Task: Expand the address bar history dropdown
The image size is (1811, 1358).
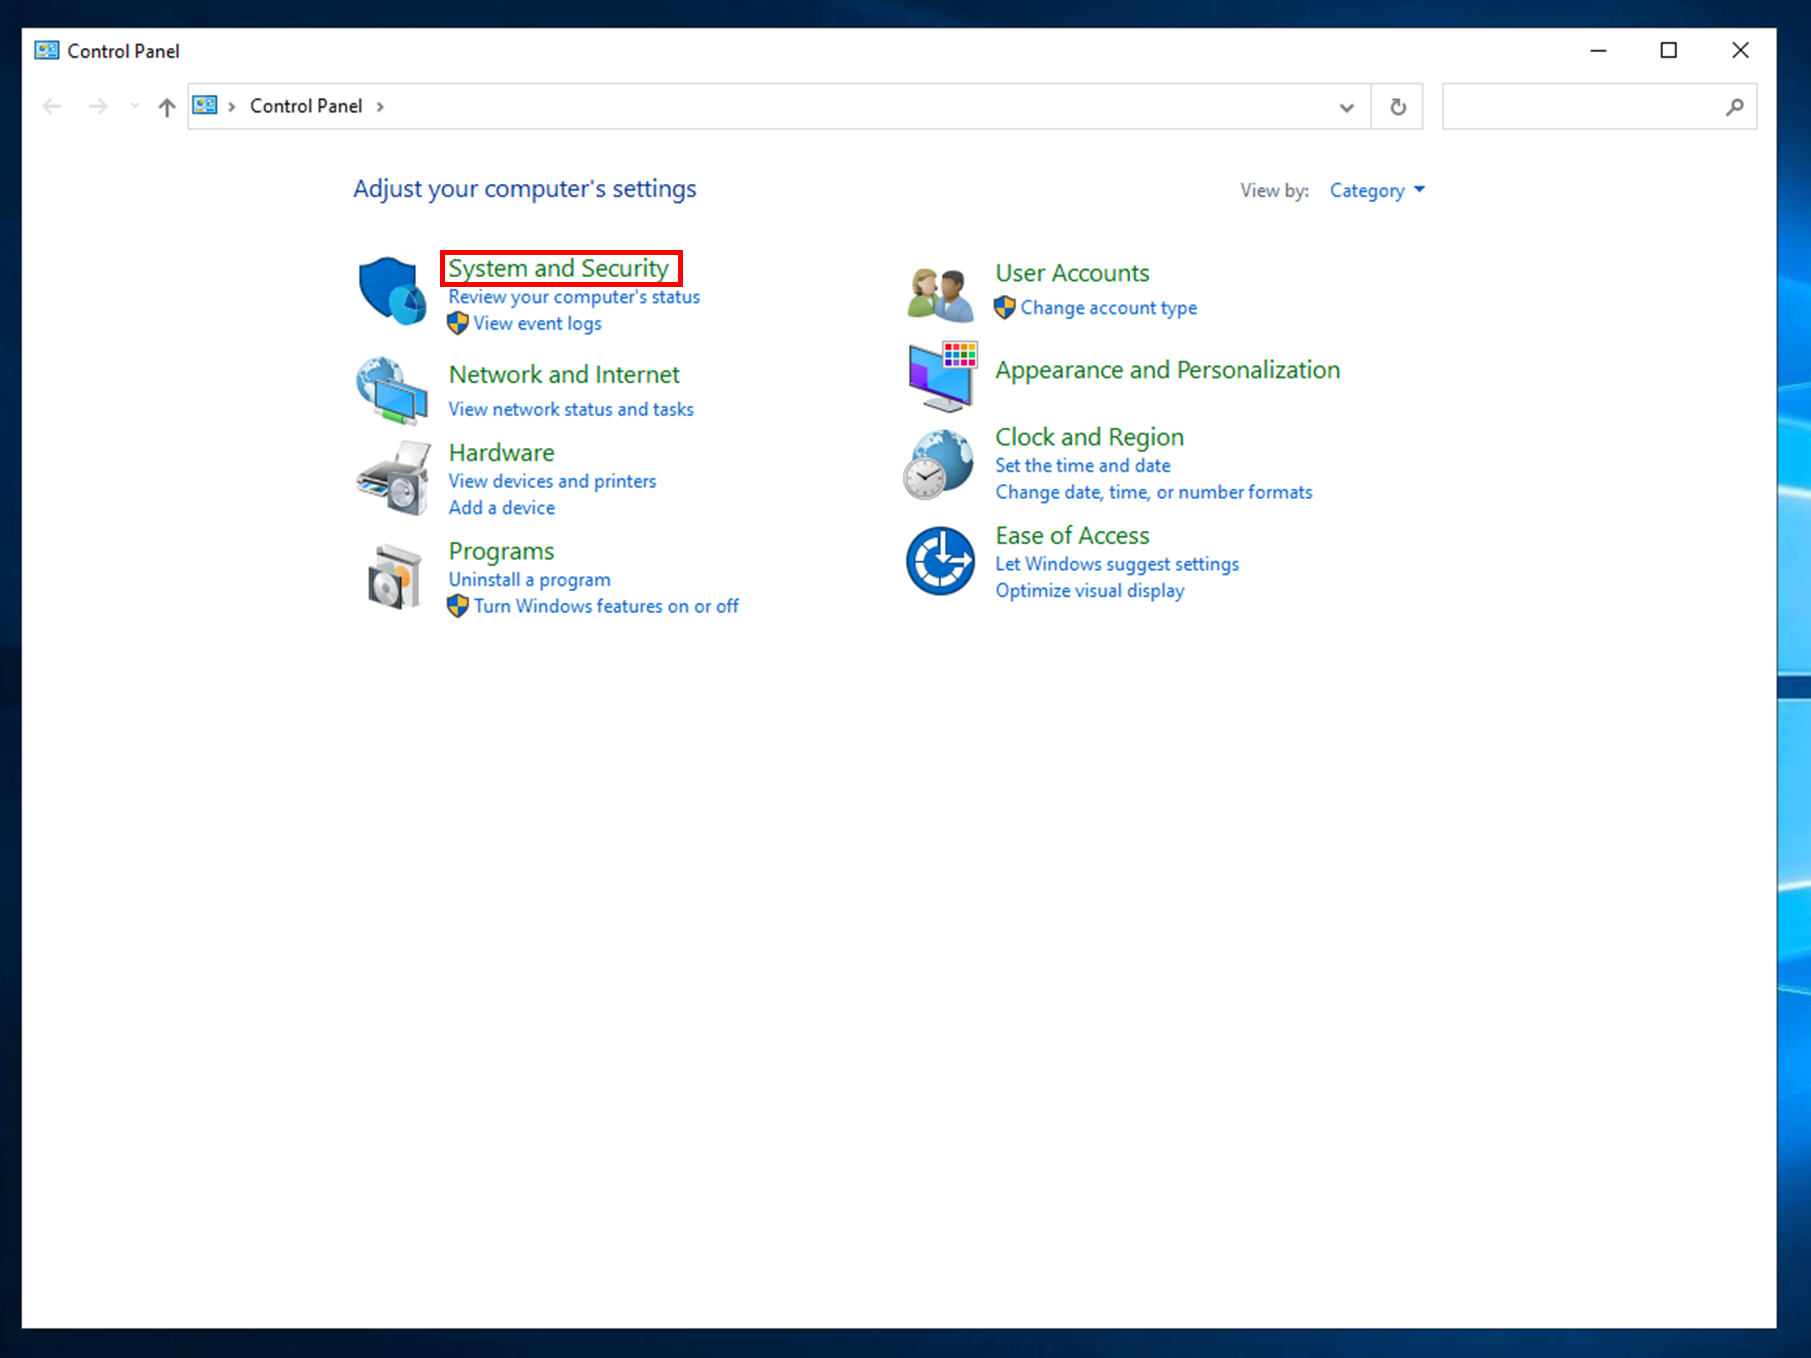Action: click(1347, 107)
